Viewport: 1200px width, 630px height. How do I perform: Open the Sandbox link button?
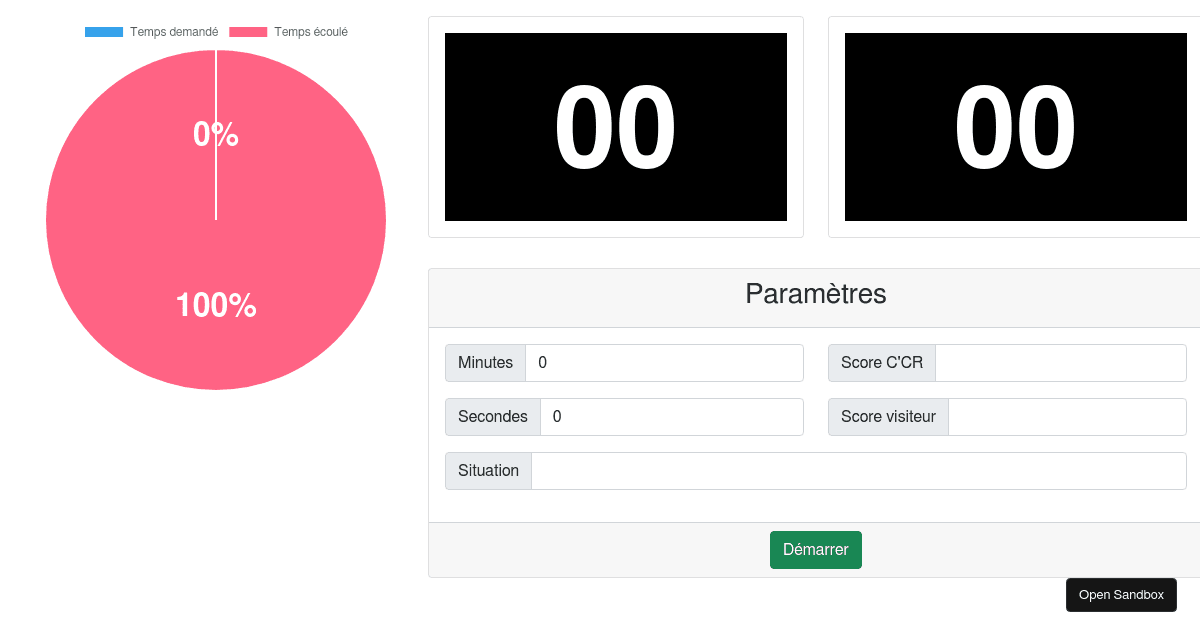click(1121, 595)
